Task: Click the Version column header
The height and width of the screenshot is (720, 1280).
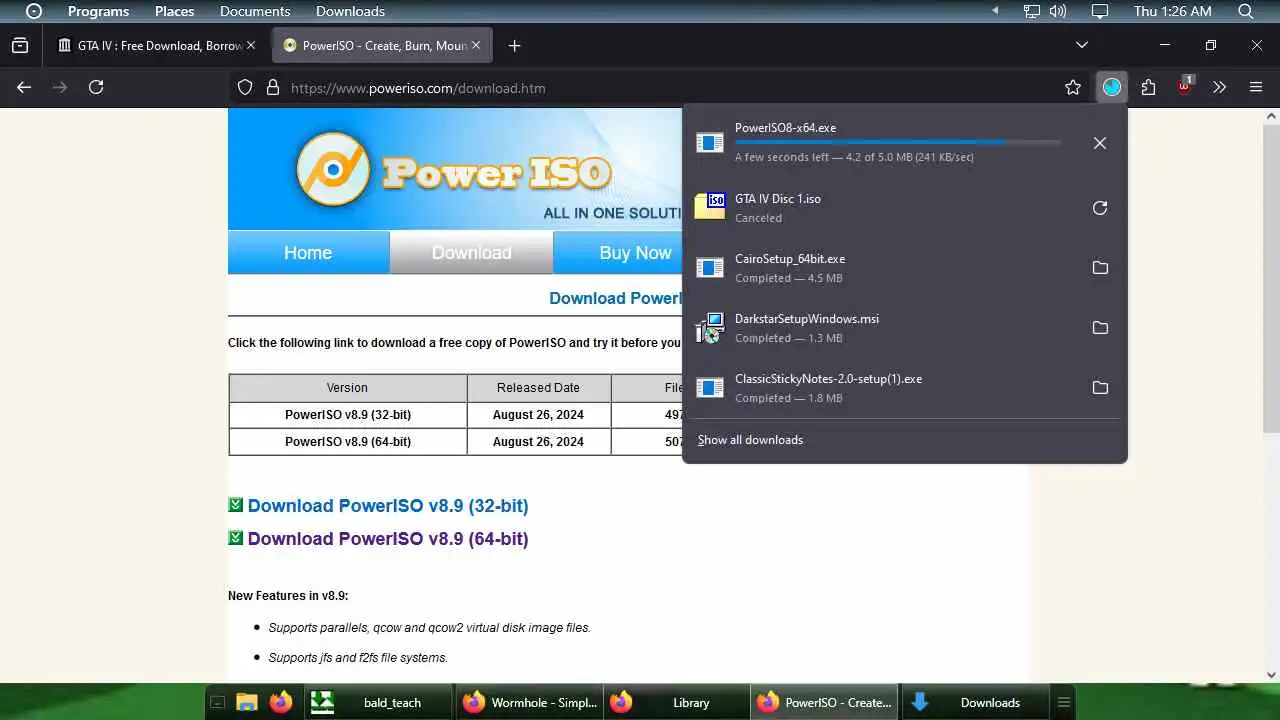Action: click(347, 388)
